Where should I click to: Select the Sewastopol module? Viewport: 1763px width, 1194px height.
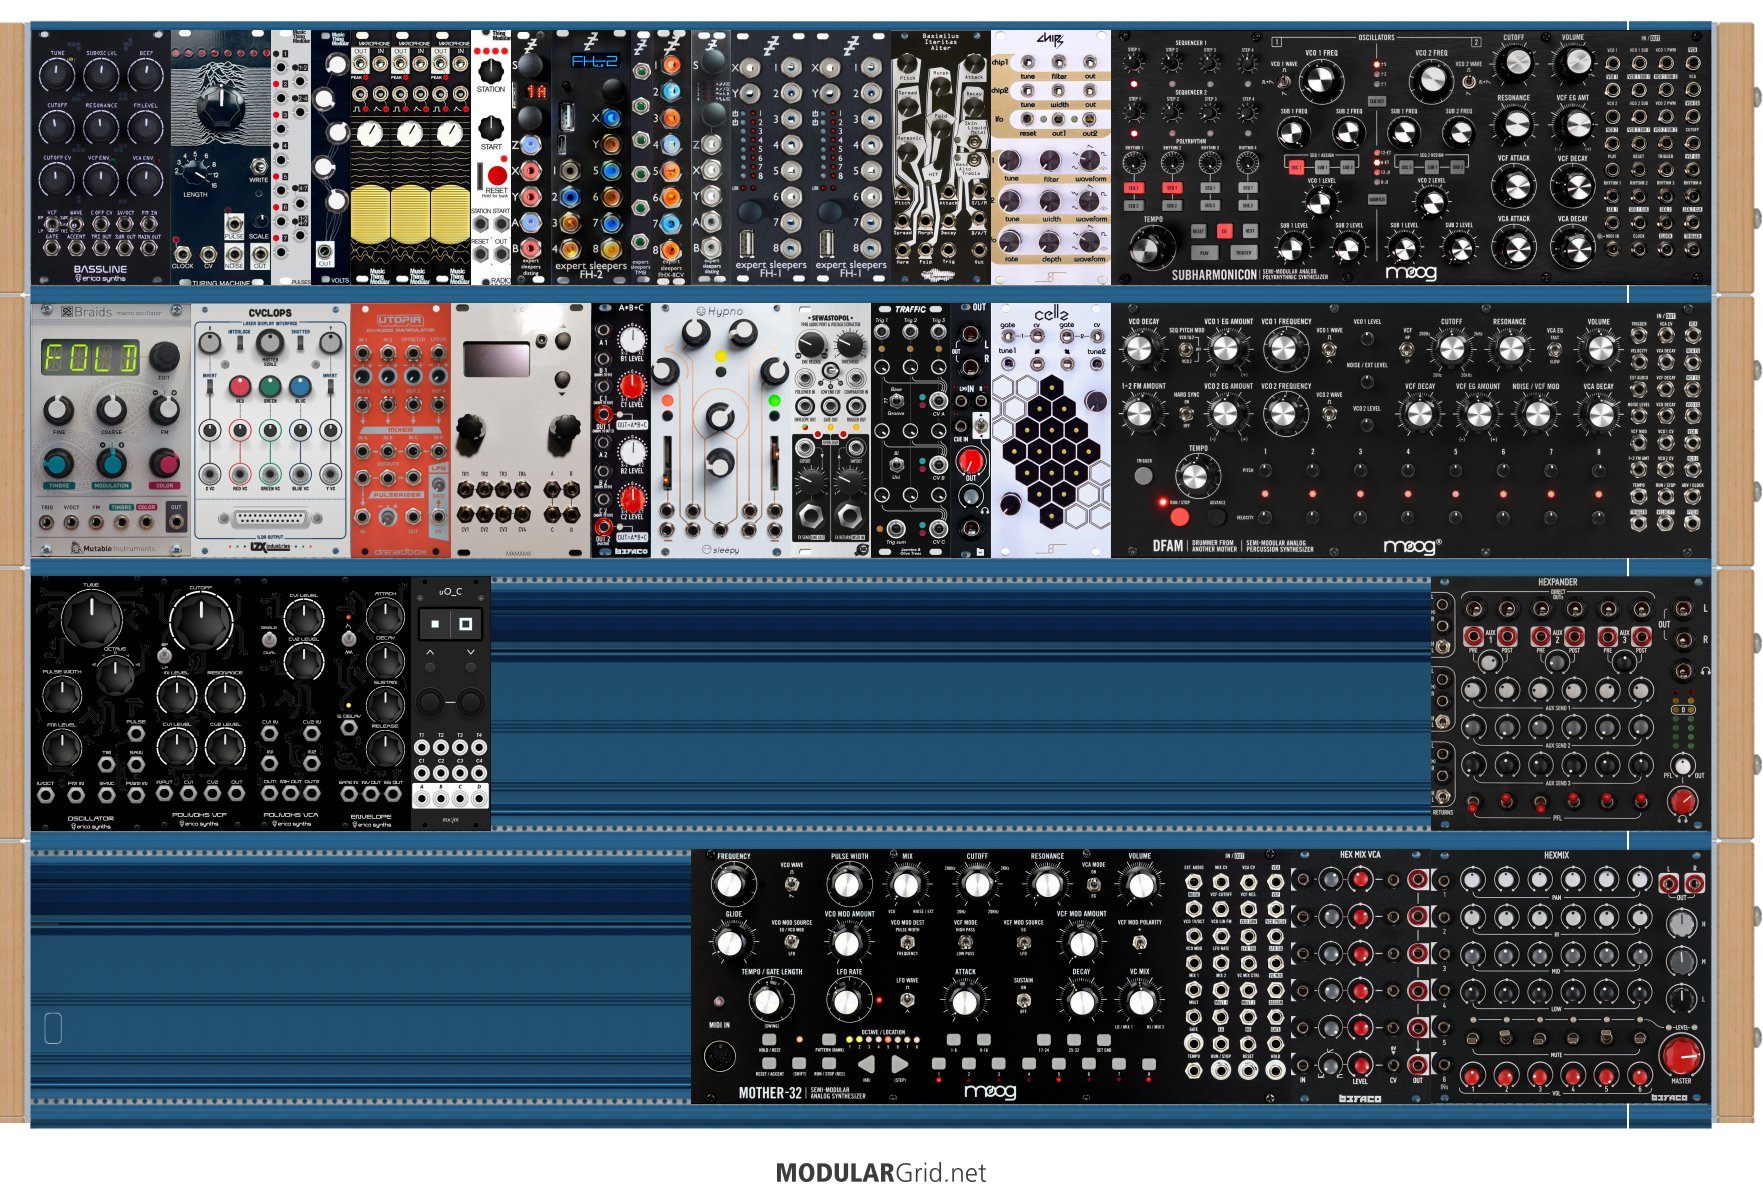coord(831,430)
